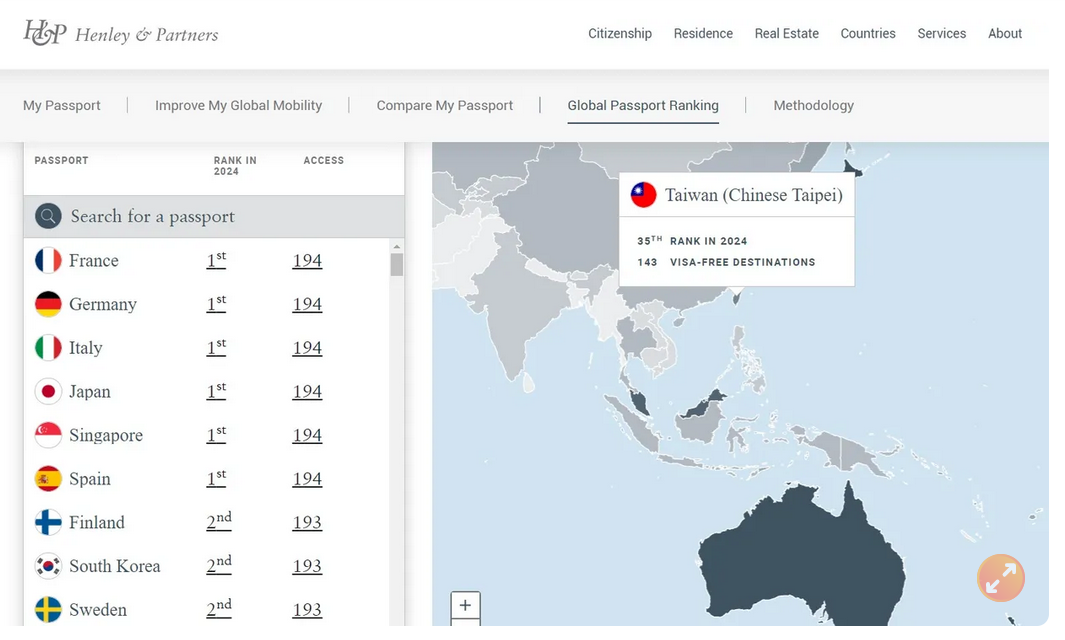The height and width of the screenshot is (640, 1065).
Task: Click the Spain passport name
Action: tap(90, 479)
